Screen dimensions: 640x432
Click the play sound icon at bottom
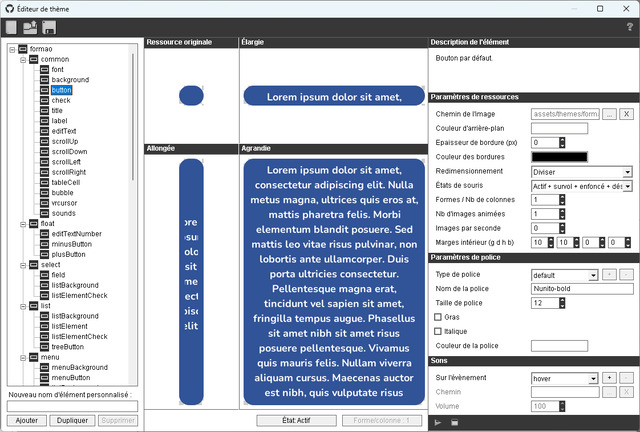438,423
